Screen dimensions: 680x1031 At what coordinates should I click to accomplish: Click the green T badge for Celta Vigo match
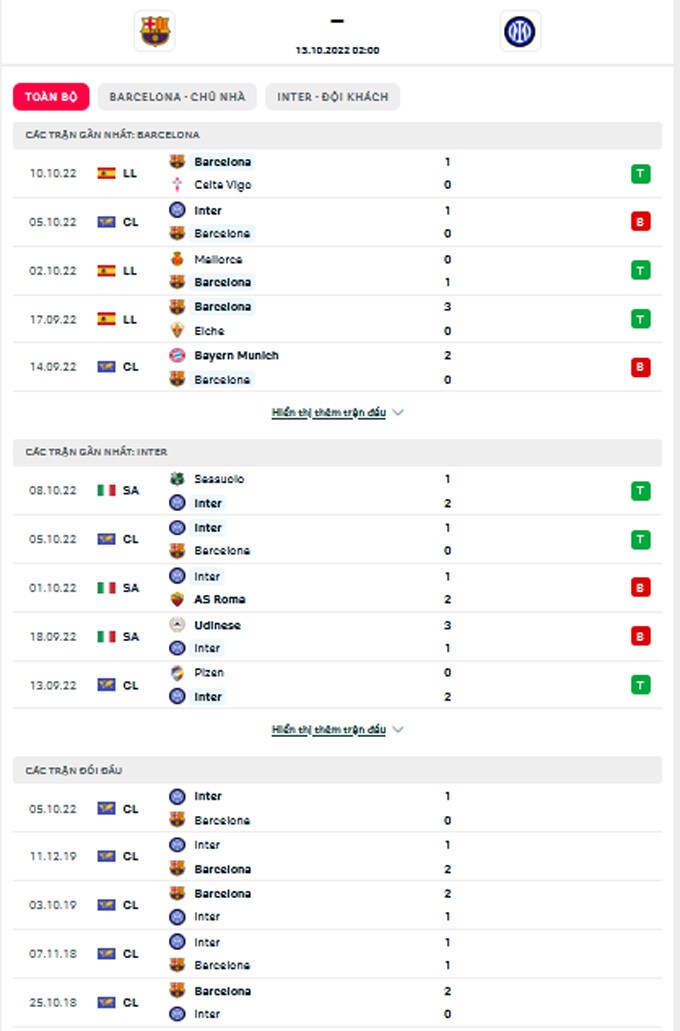tap(640, 174)
